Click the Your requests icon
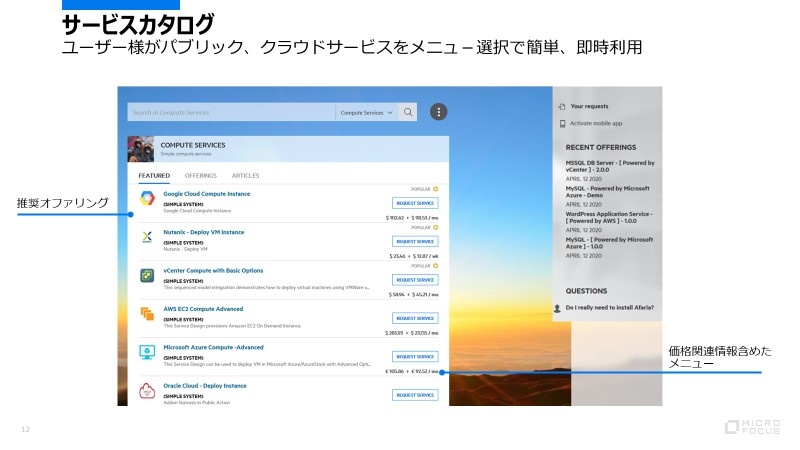Viewport: 800px width, 450px height. pyautogui.click(x=561, y=106)
